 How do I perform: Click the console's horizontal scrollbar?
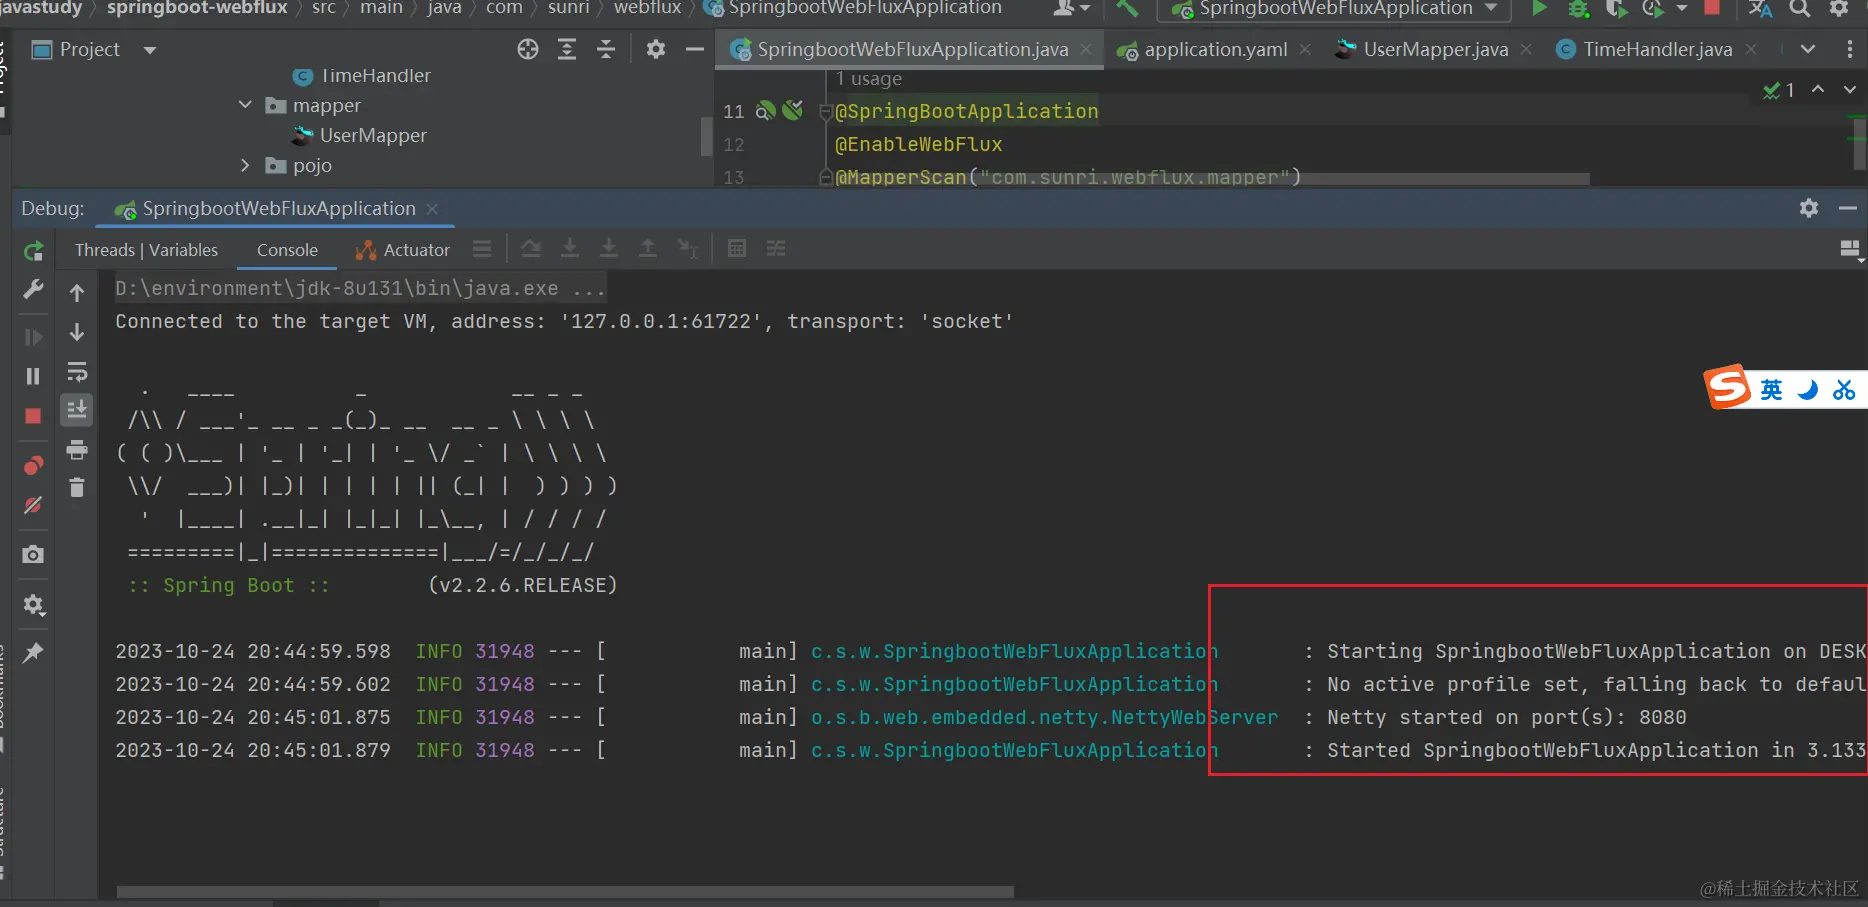coord(565,891)
